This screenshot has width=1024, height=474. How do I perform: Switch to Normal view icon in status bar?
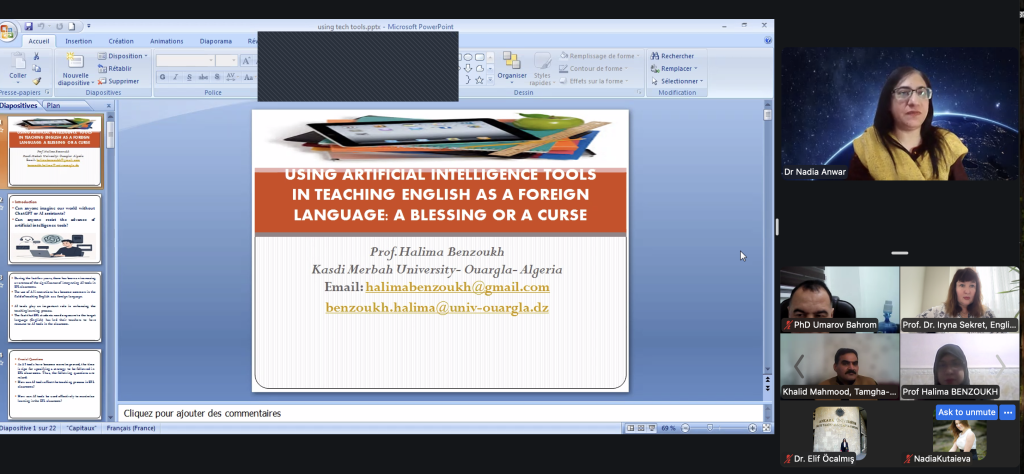630,428
